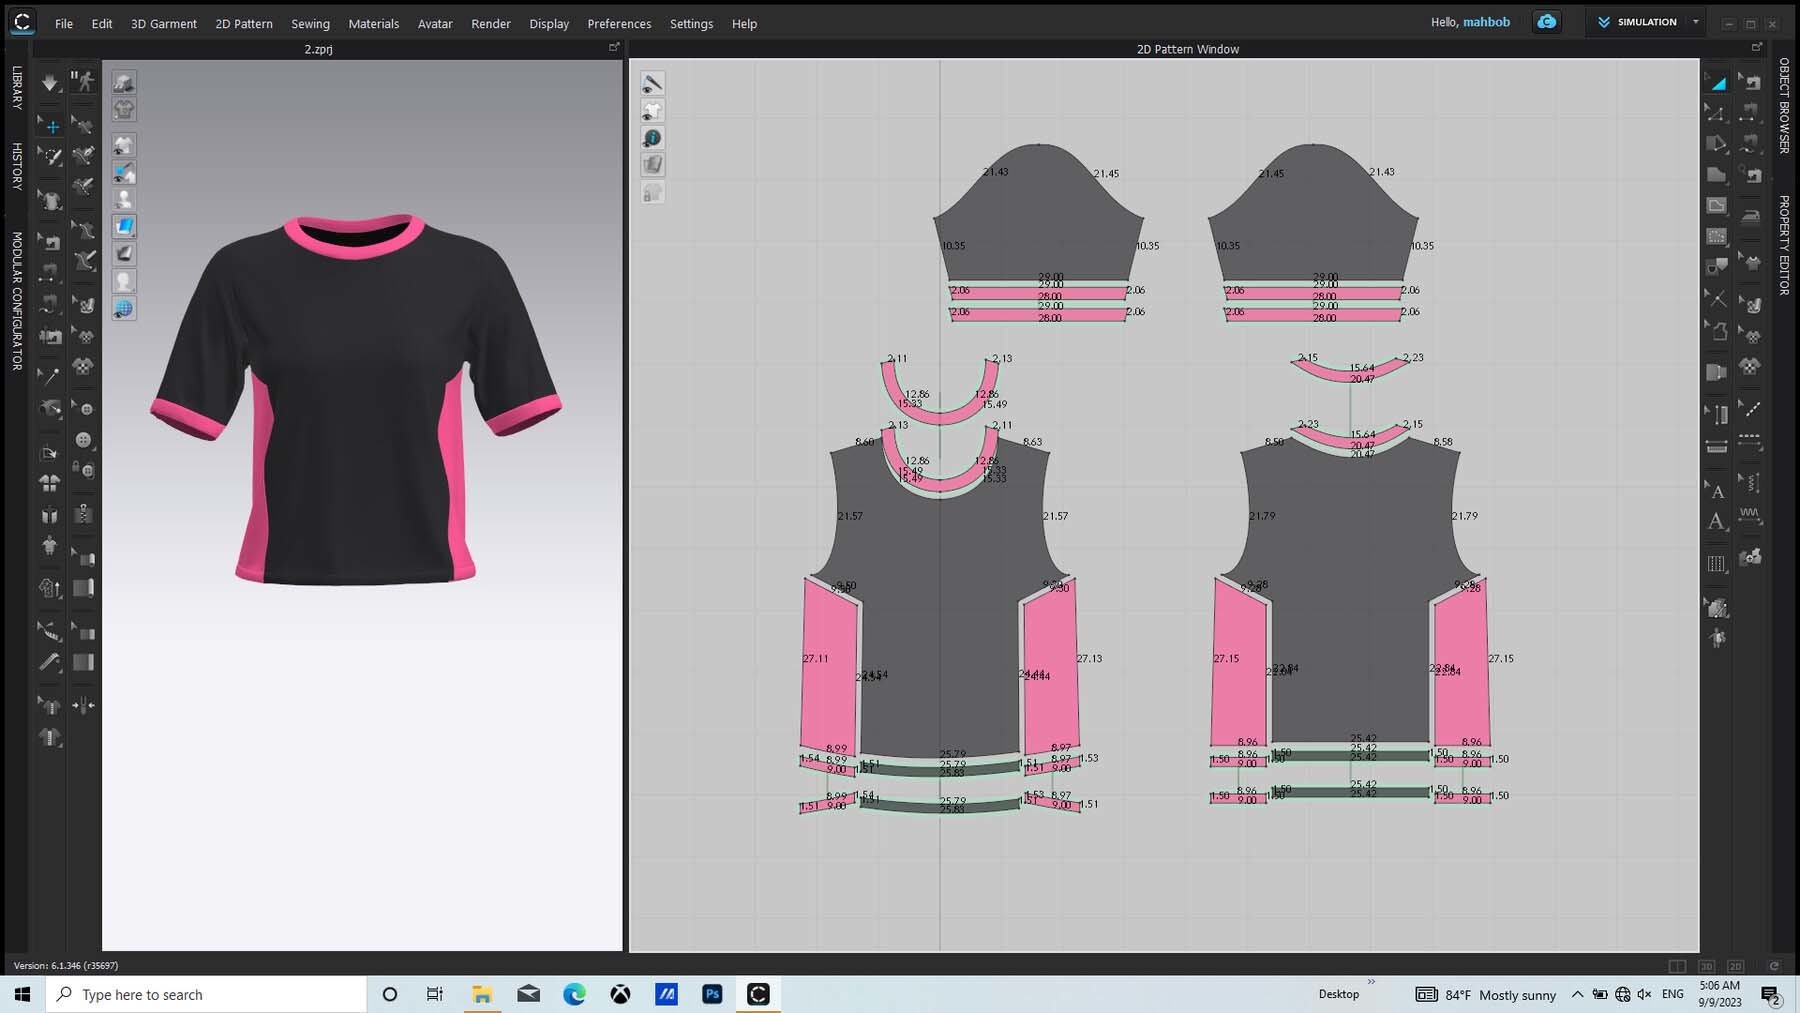Pick the Steam iron tool

[1750, 215]
